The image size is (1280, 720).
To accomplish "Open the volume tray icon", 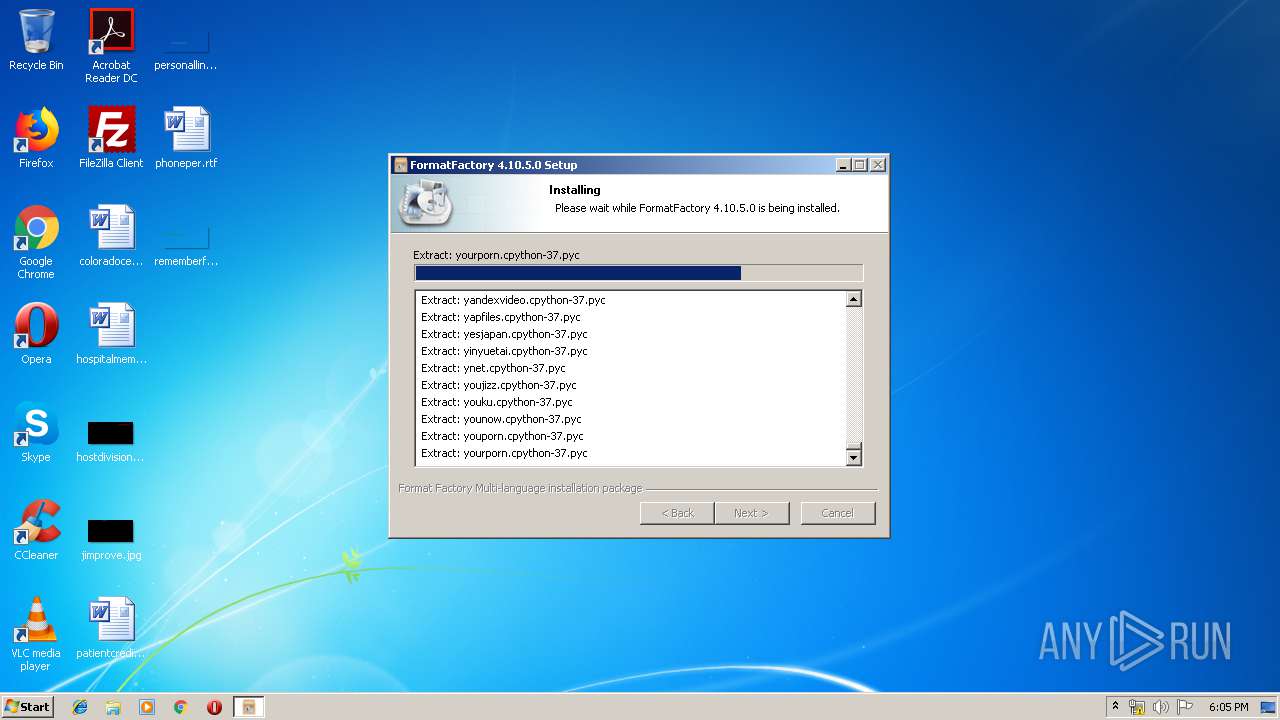I will click(1161, 707).
